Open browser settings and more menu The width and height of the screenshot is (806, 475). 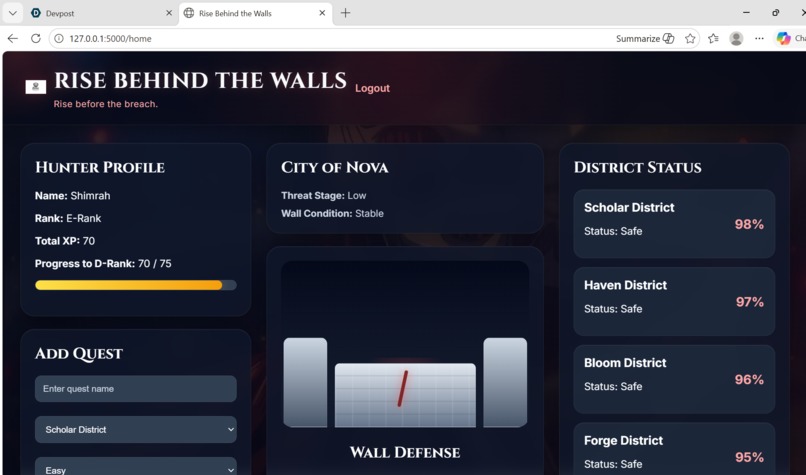point(759,39)
